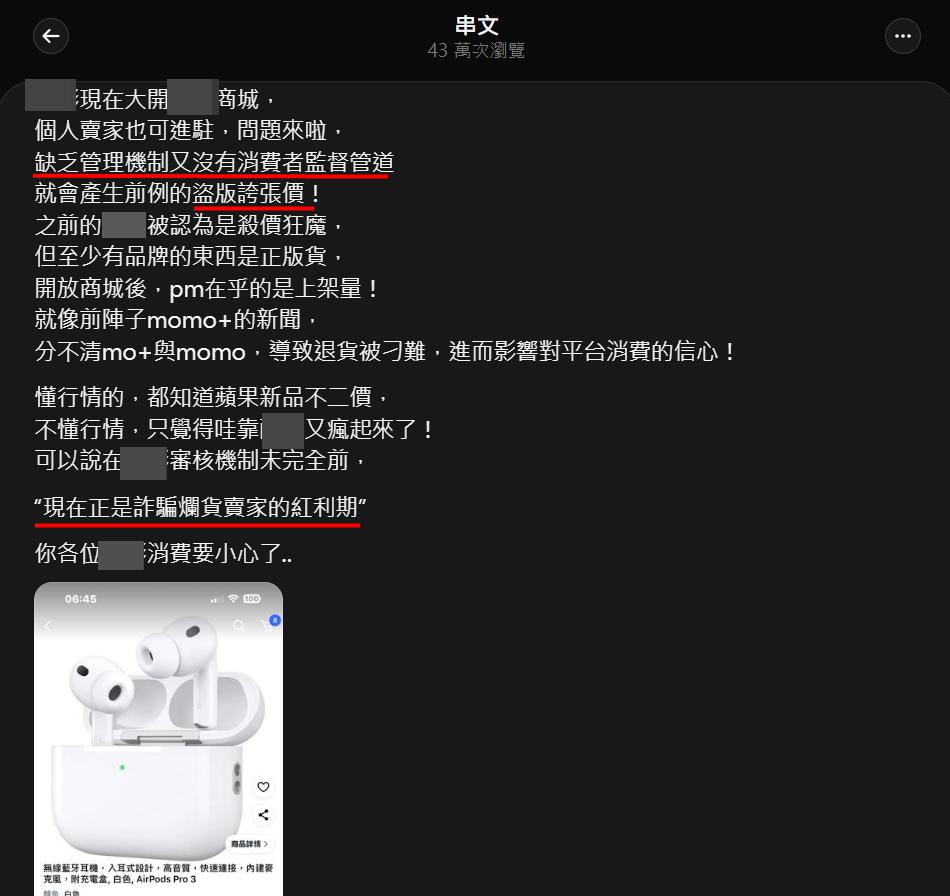
Task: Click the line 懂行情的，都知道蘋果新品不二價
Action: click(x=211, y=397)
